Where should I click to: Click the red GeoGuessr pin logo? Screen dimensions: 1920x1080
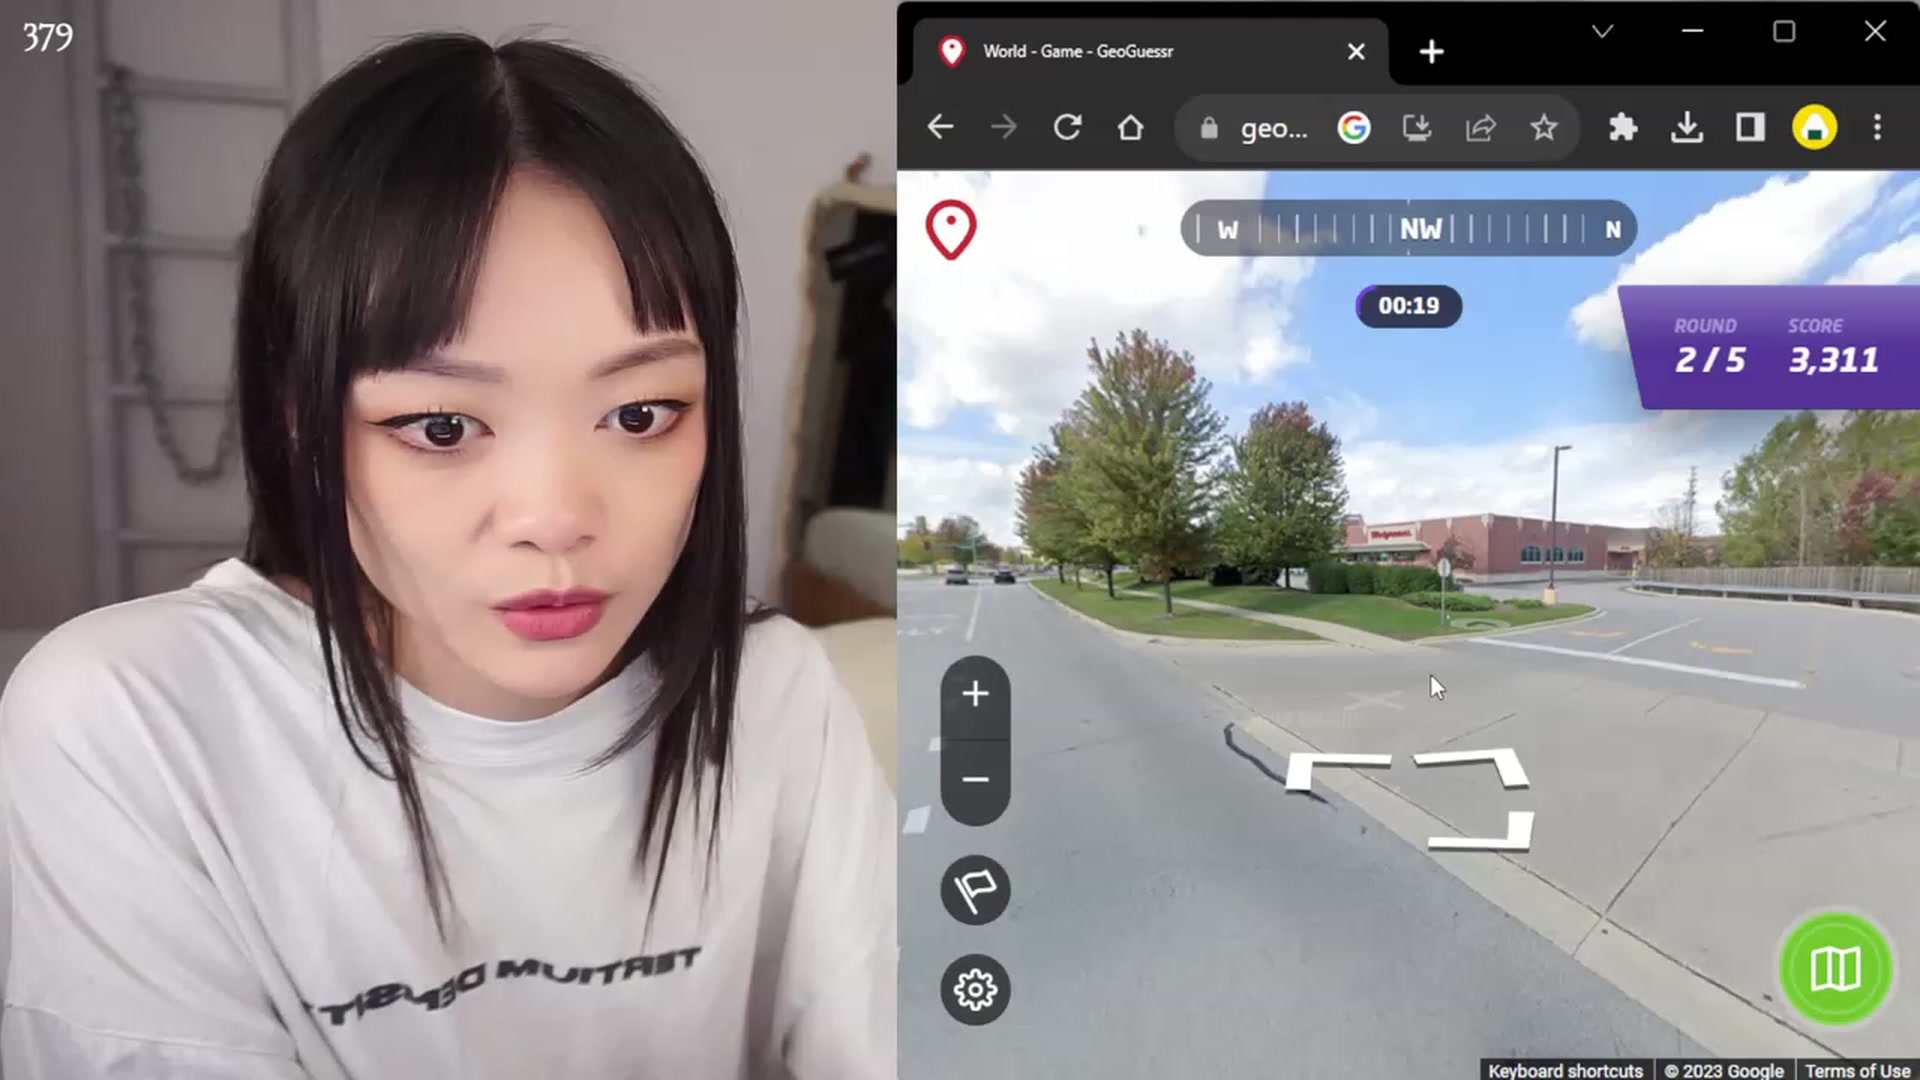click(x=950, y=229)
